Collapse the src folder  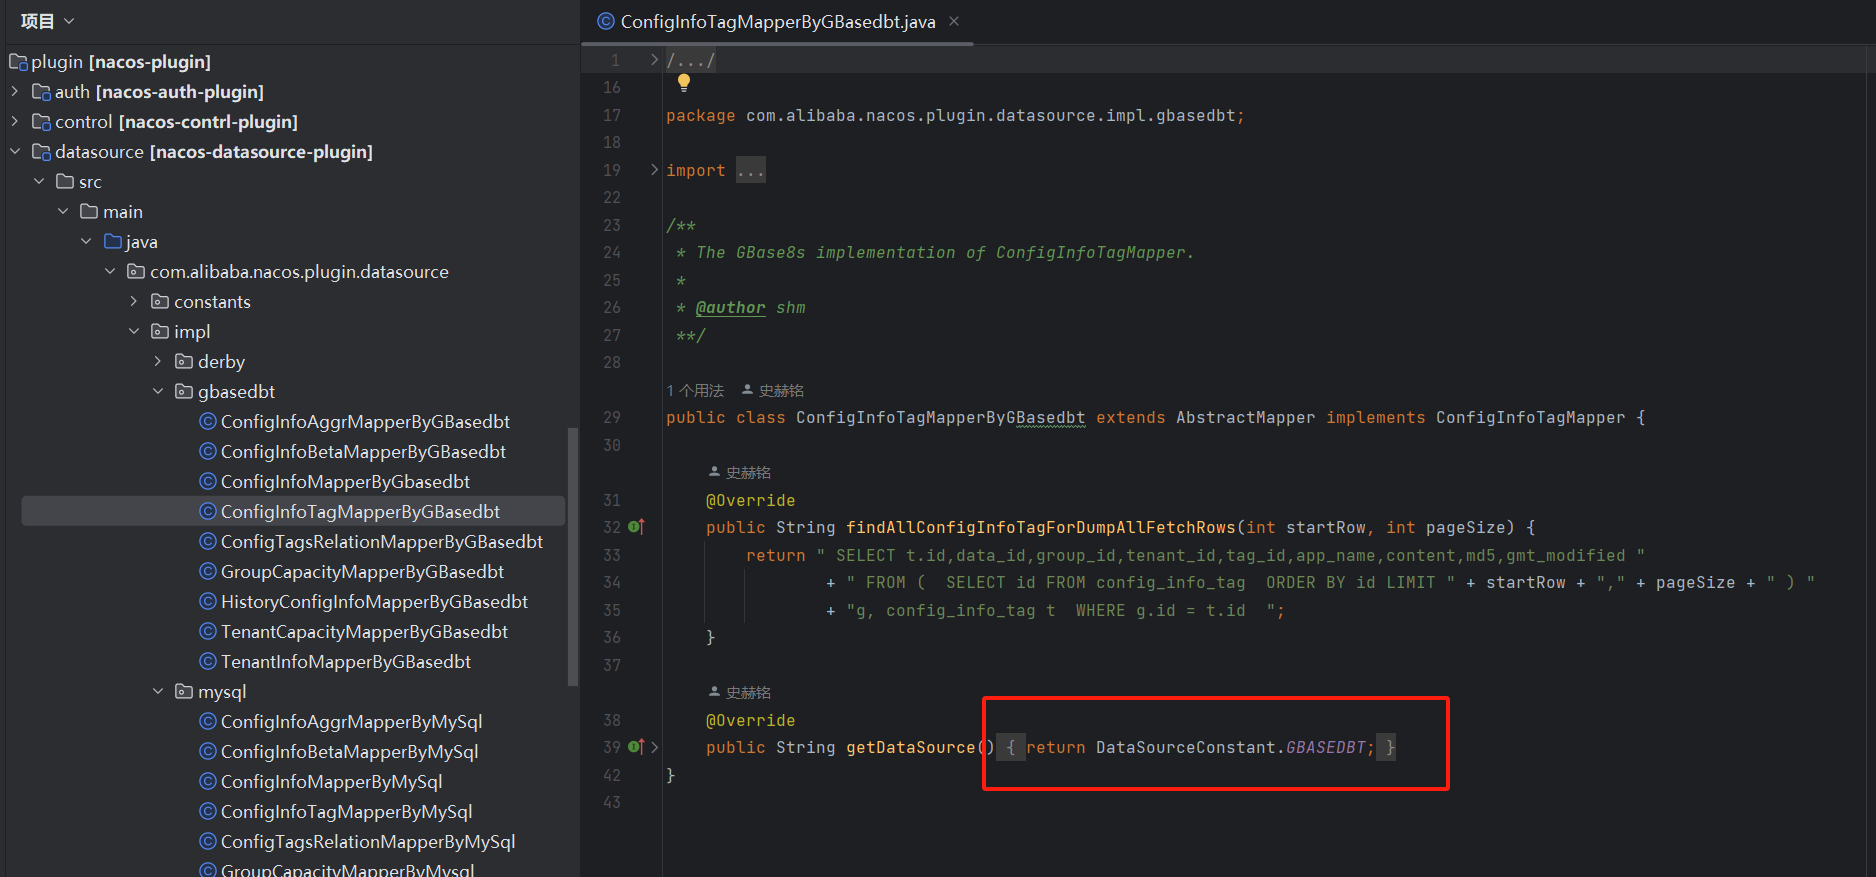click(39, 182)
